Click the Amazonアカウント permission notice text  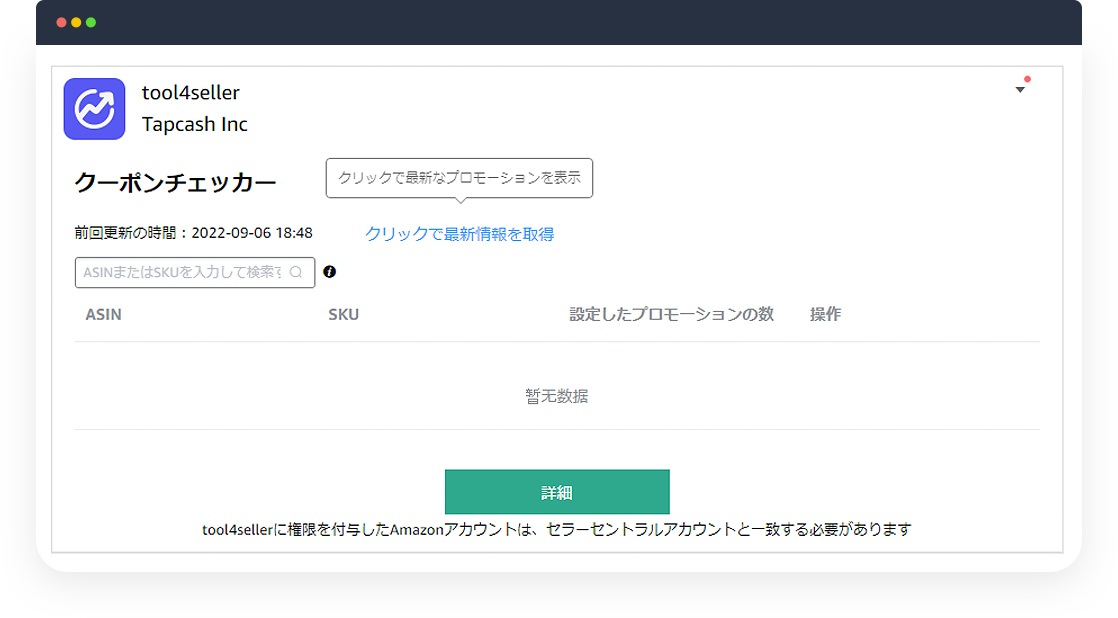click(557, 530)
